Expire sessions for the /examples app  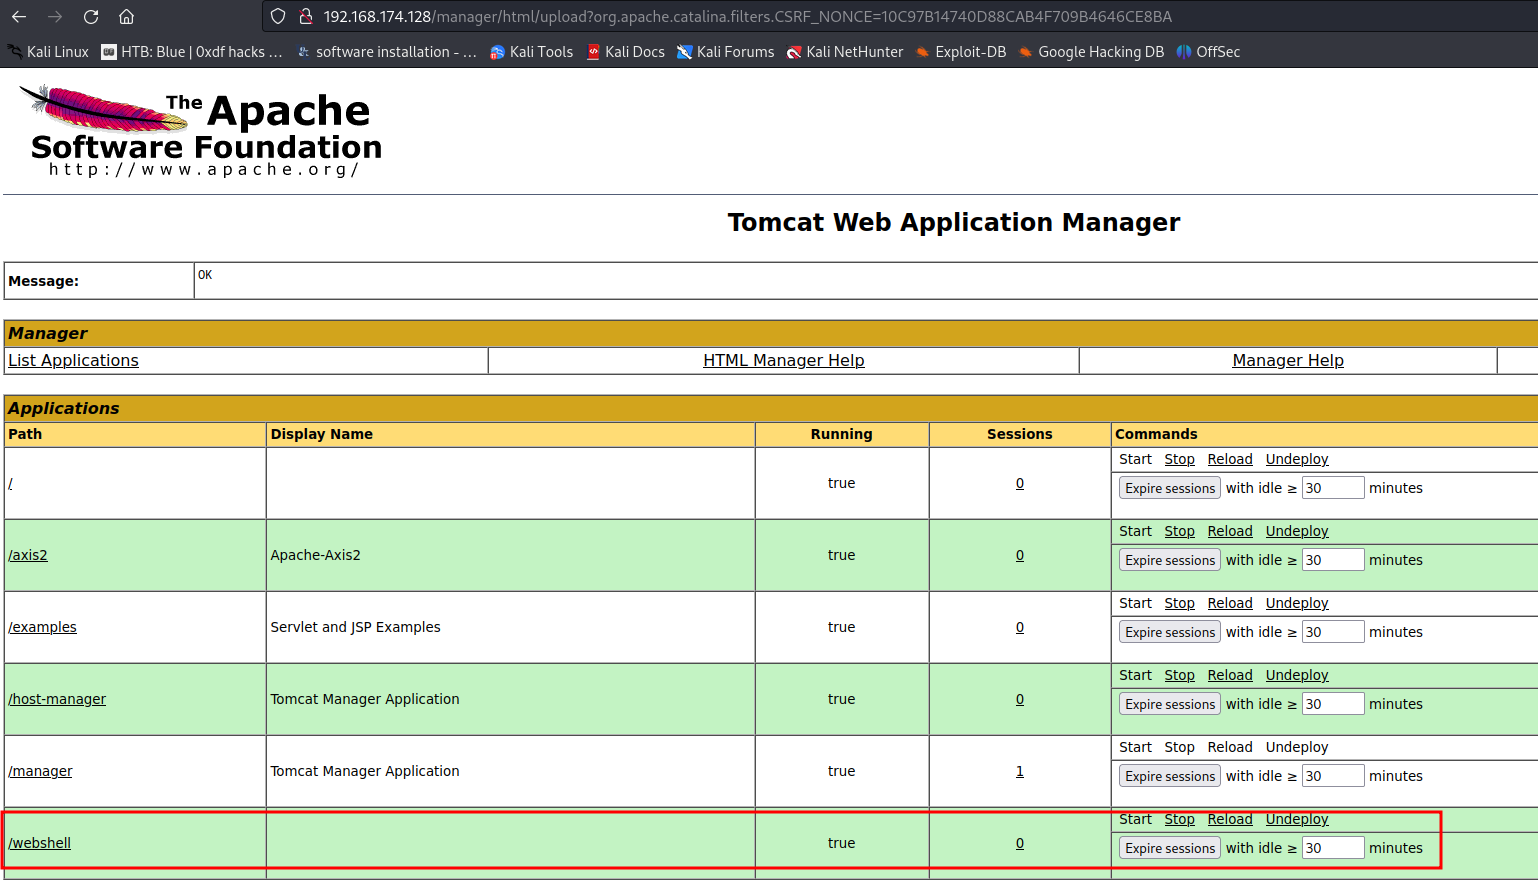(1170, 632)
